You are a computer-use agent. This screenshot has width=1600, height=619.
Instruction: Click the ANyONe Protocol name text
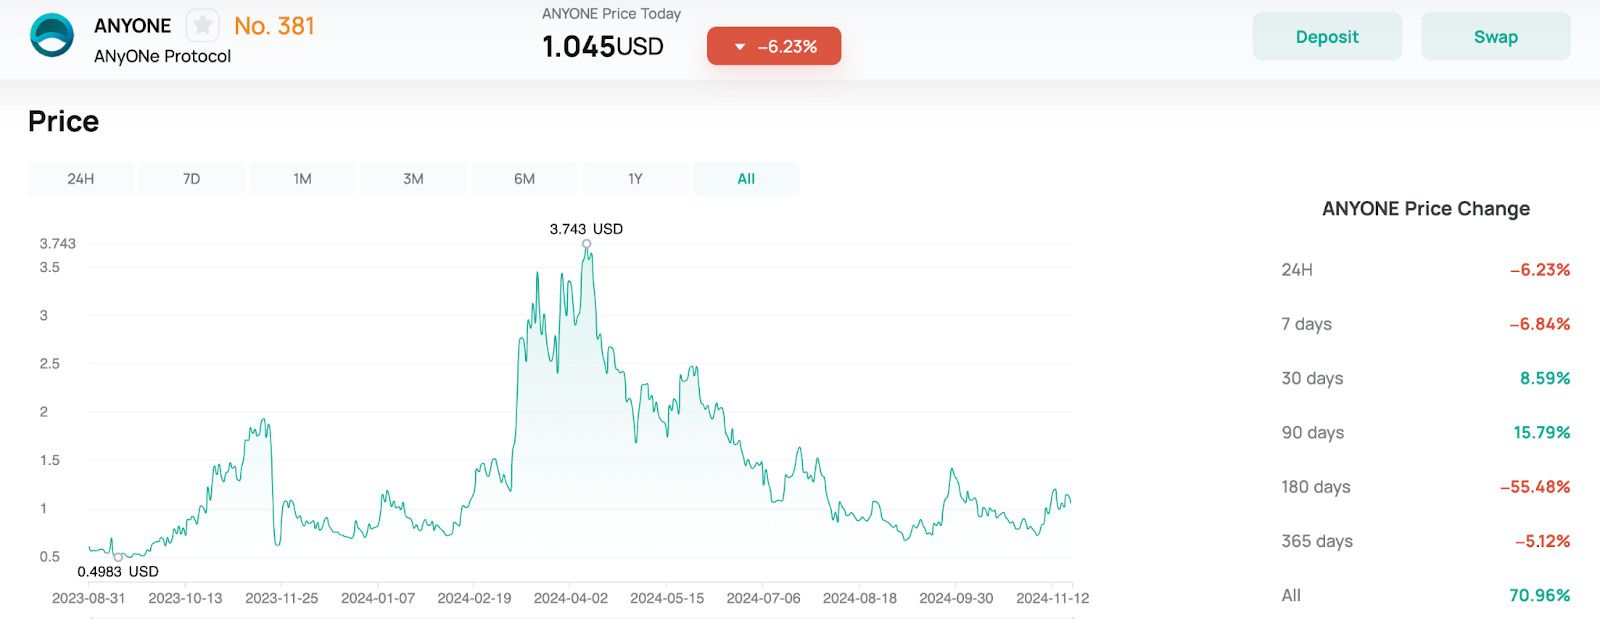pyautogui.click(x=162, y=57)
